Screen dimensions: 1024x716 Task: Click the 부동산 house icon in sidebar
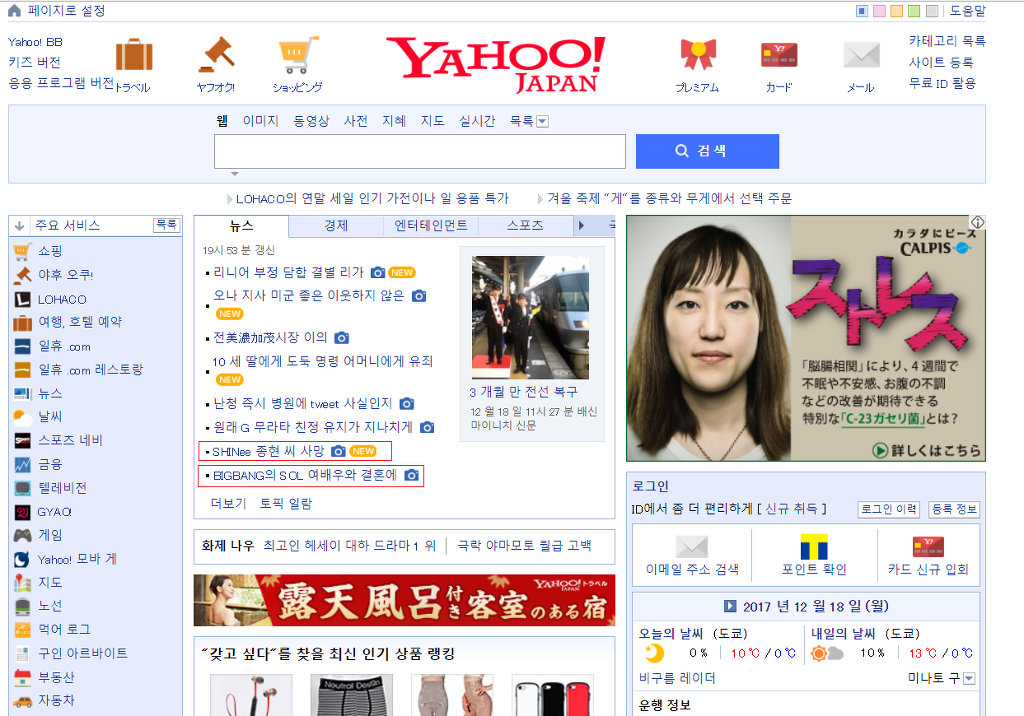point(22,677)
